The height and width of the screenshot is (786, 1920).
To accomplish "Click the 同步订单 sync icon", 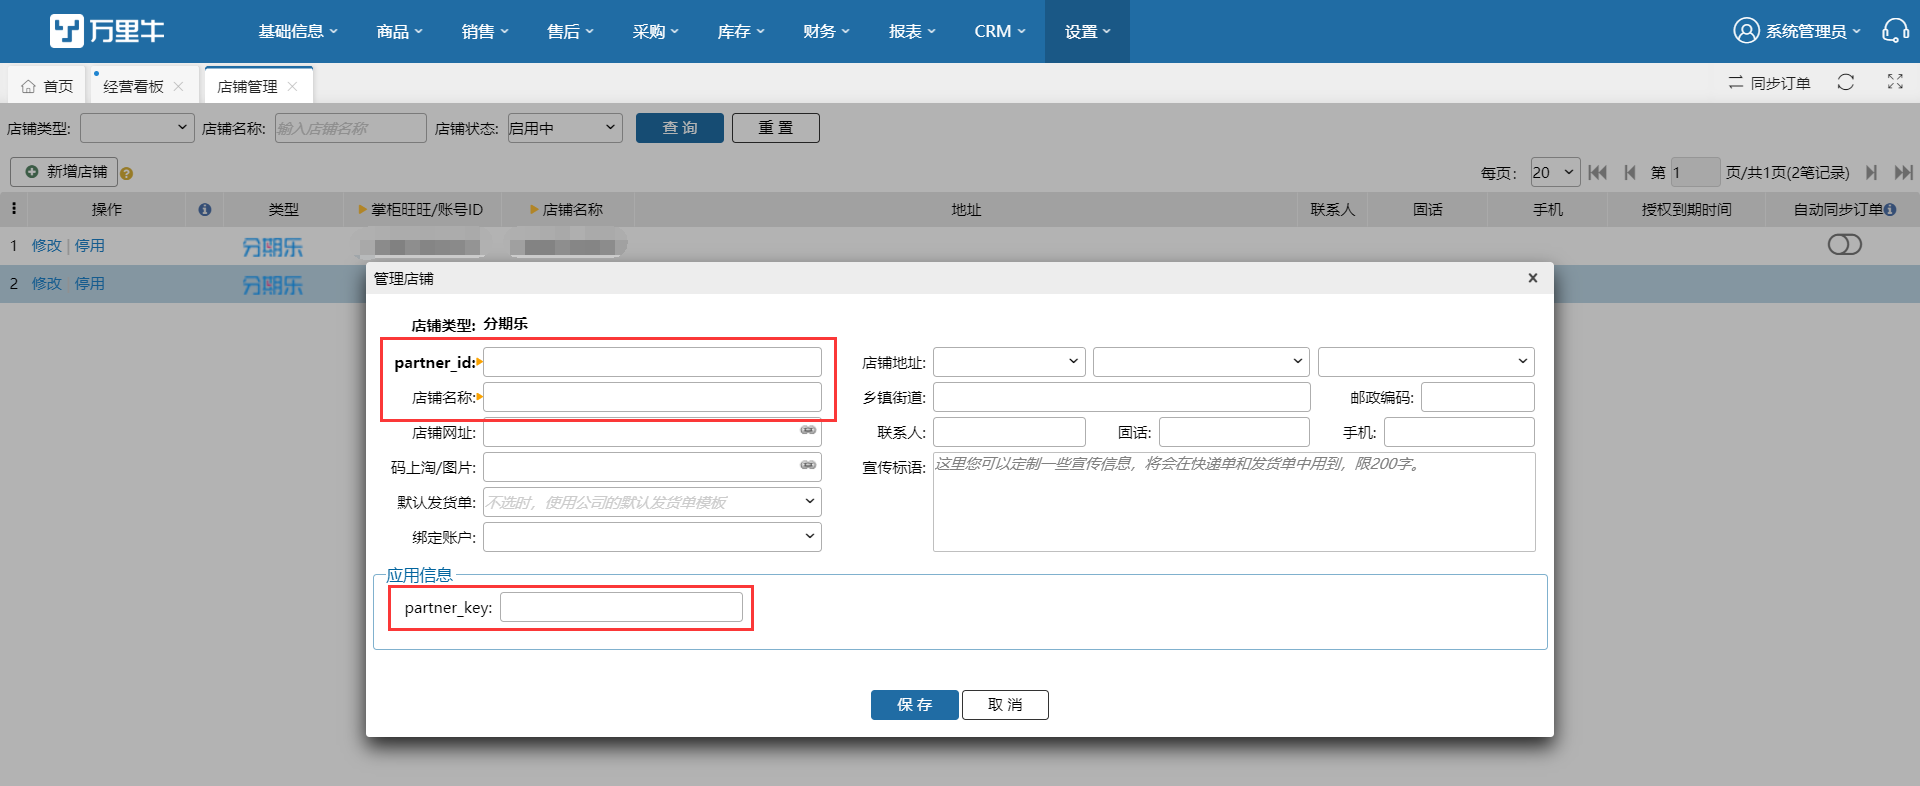I will coord(1736,83).
